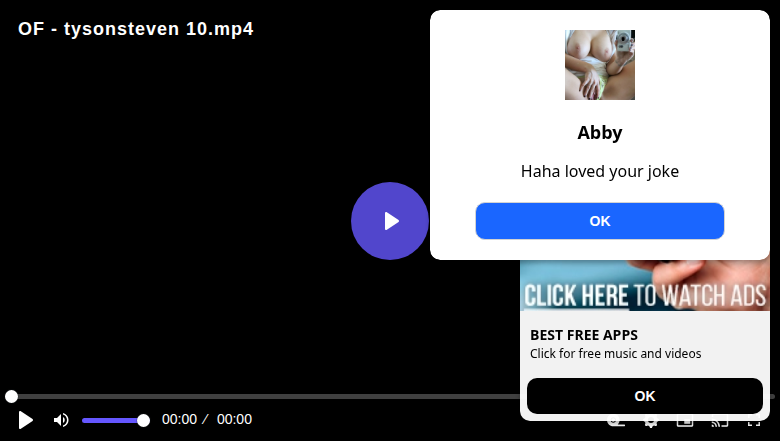Start video with the large center play button
The image size is (780, 441).
click(390, 221)
